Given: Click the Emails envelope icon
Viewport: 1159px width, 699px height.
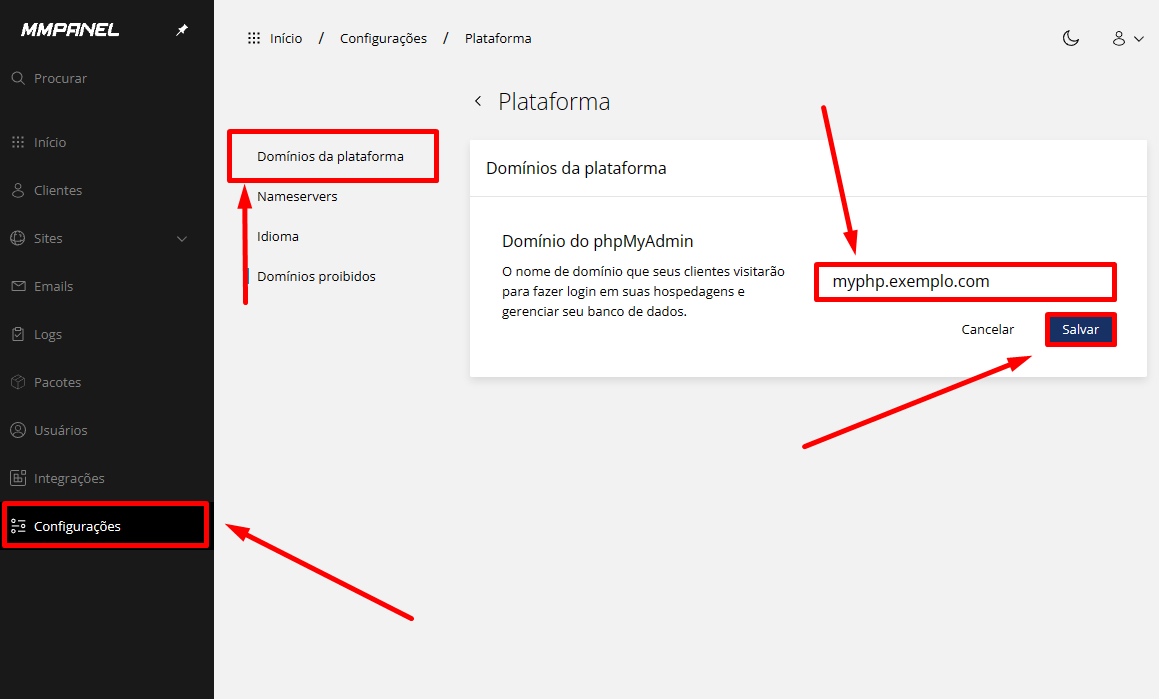Looking at the screenshot, I should coord(18,286).
